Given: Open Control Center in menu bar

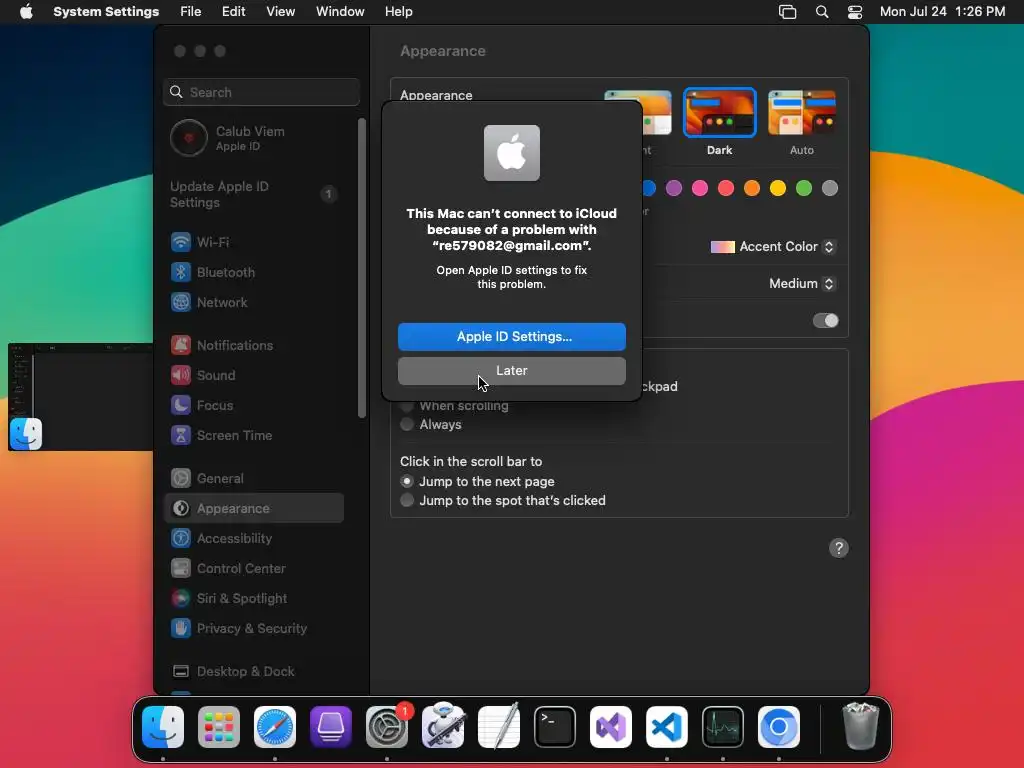Looking at the screenshot, I should coord(855,12).
